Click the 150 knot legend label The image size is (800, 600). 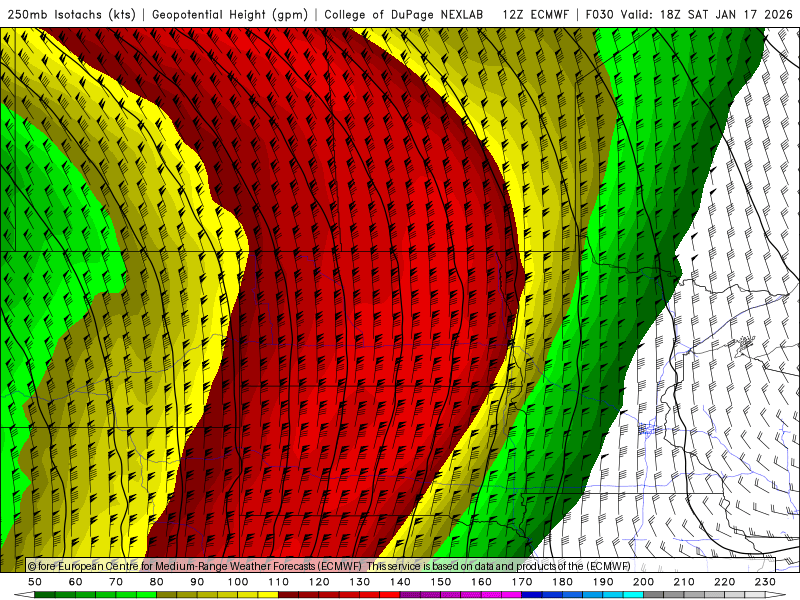point(440,582)
